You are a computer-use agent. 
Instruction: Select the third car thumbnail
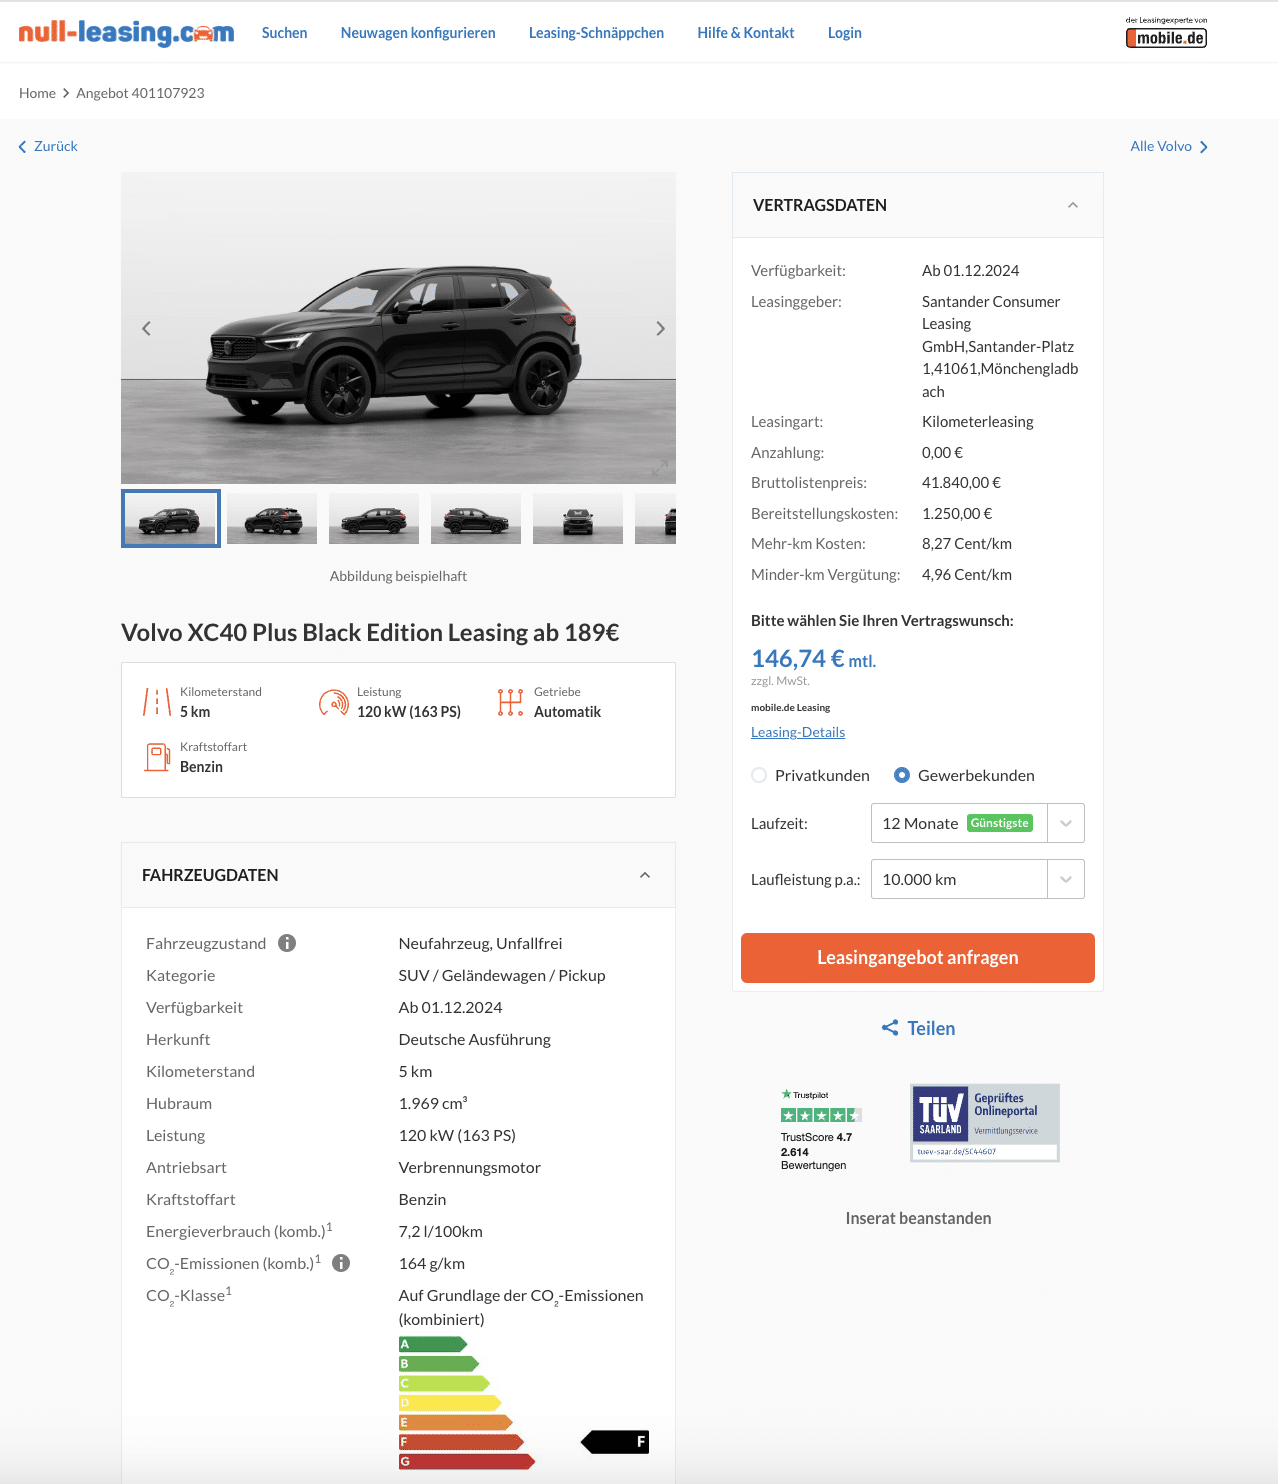(x=374, y=518)
